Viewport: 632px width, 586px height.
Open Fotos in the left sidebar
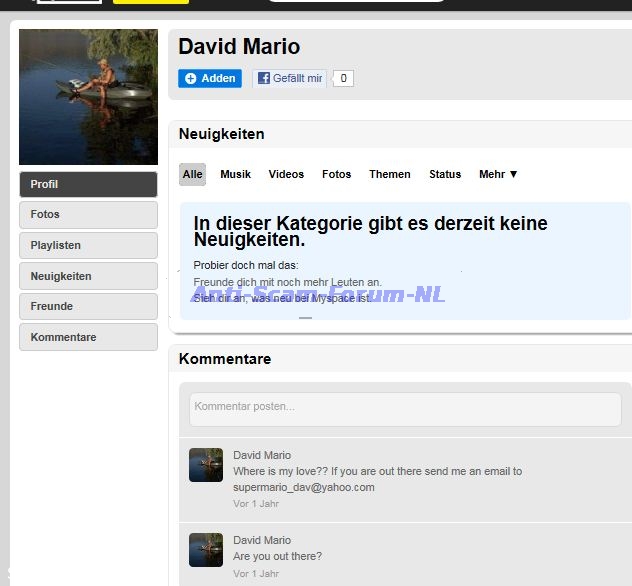click(88, 214)
